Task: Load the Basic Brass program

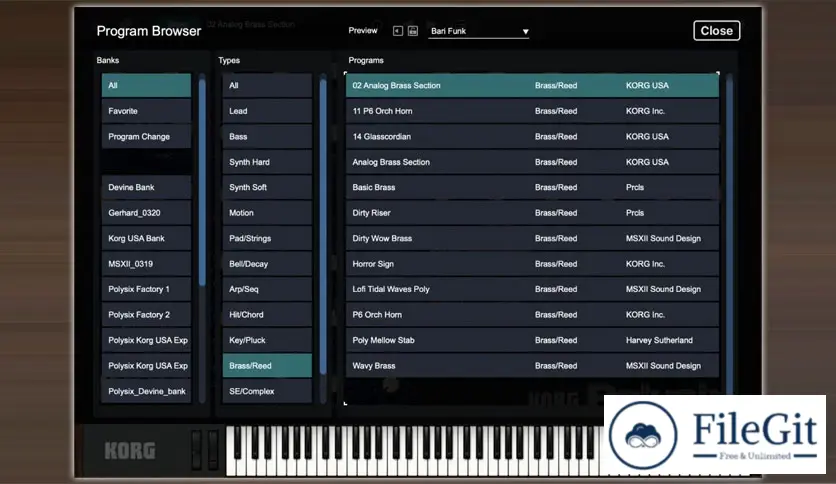Action: pyautogui.click(x=532, y=187)
